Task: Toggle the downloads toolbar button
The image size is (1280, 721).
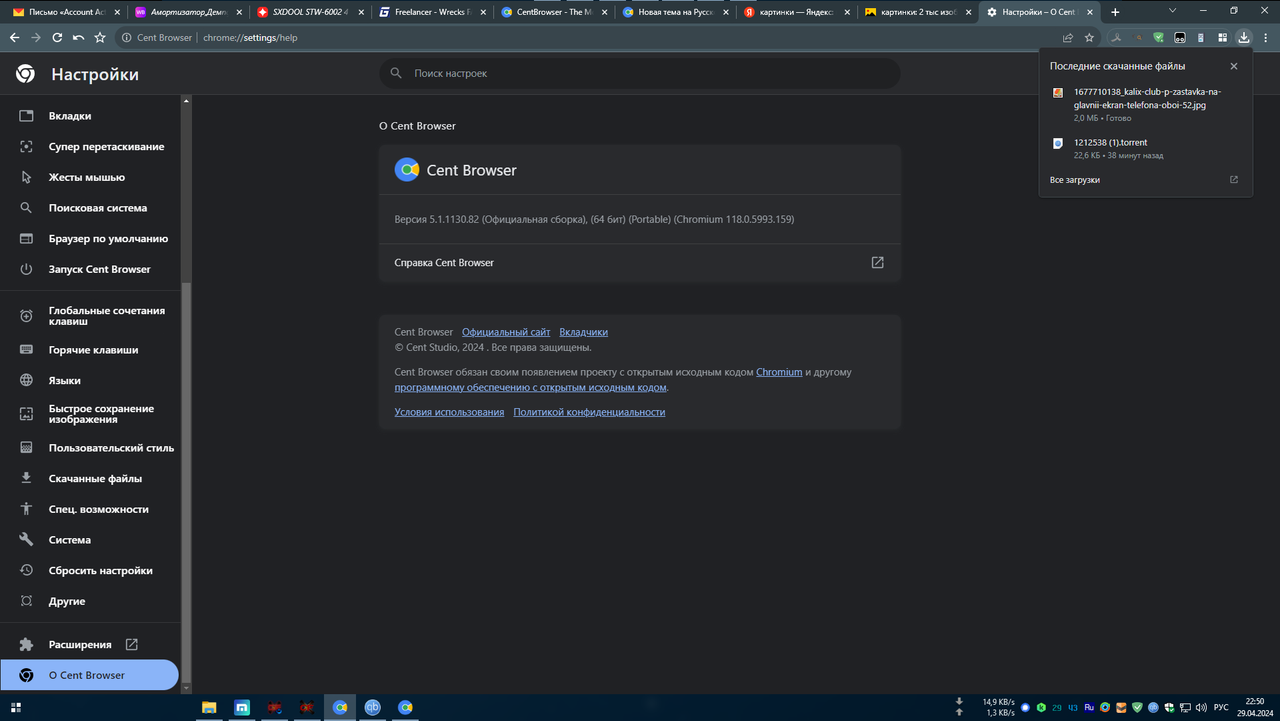Action: point(1243,37)
